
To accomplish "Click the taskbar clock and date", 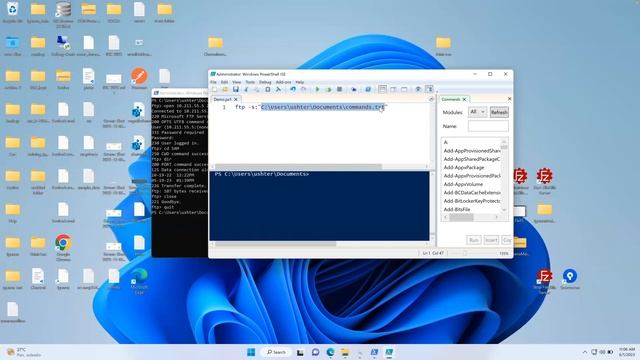I will [x=627, y=352].
